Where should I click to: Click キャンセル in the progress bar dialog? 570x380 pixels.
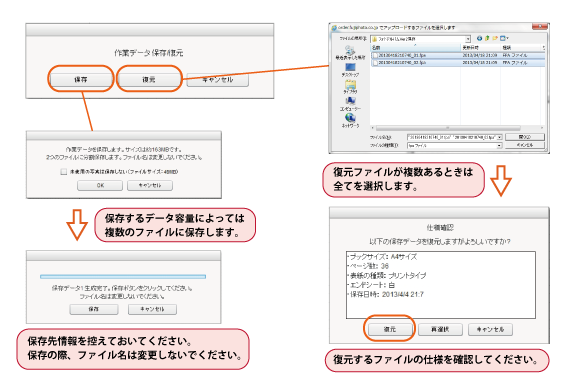coord(152,309)
